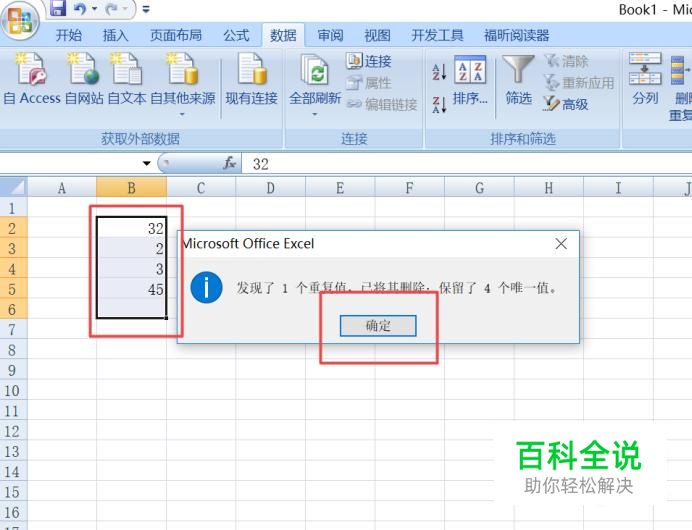Click 清除 filter

click(x=566, y=61)
